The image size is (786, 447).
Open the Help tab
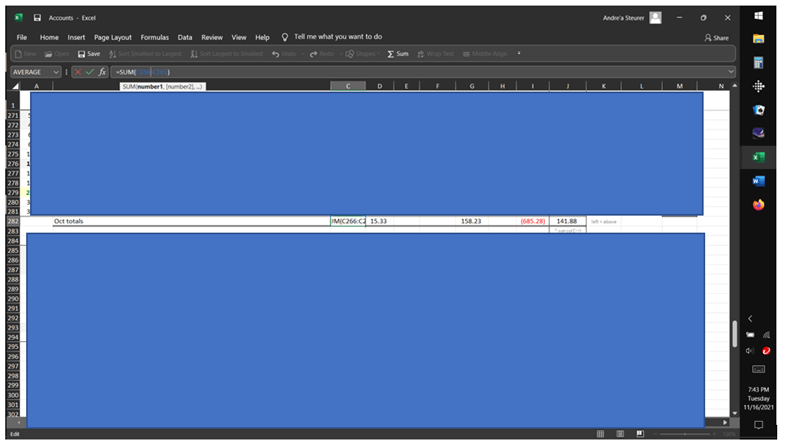click(262, 37)
